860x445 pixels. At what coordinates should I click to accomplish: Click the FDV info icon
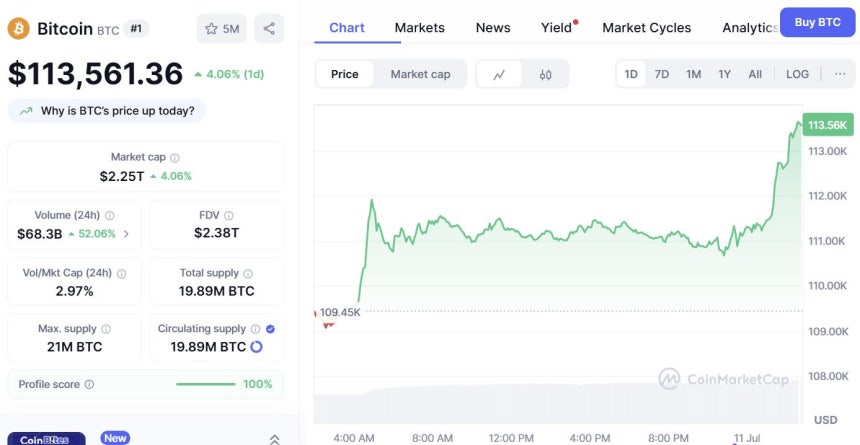coord(229,216)
